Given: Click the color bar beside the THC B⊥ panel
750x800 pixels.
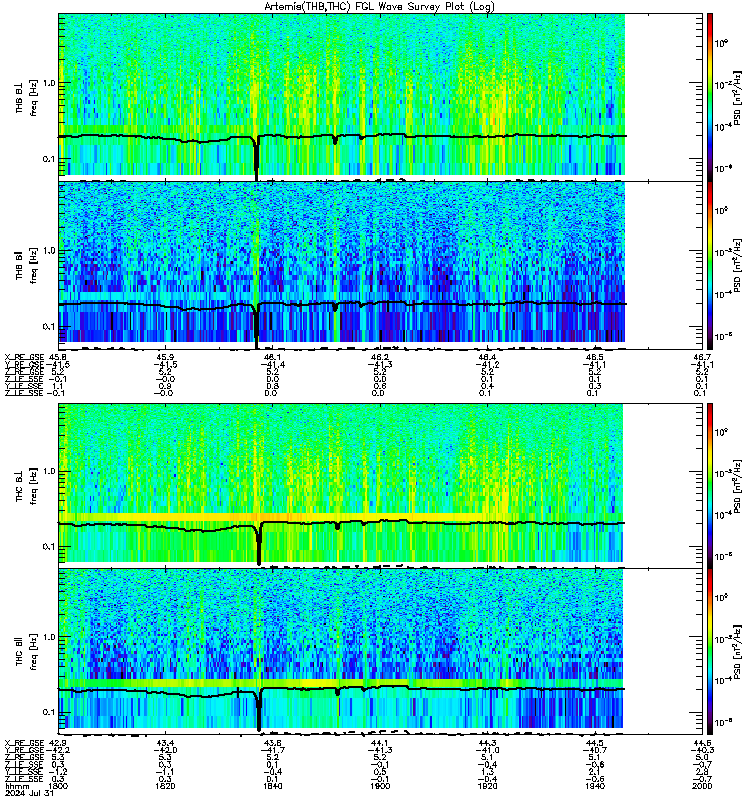Looking at the screenshot, I should pos(710,485).
